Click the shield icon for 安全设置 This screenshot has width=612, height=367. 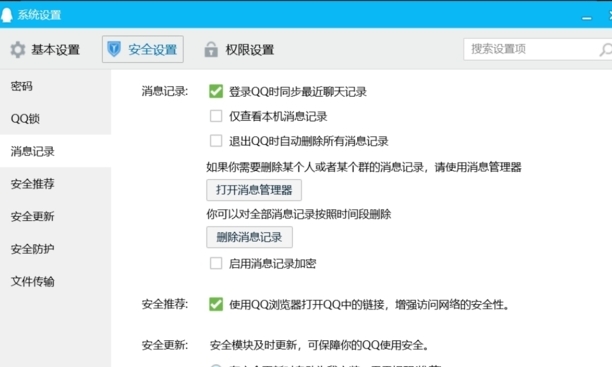pos(114,49)
